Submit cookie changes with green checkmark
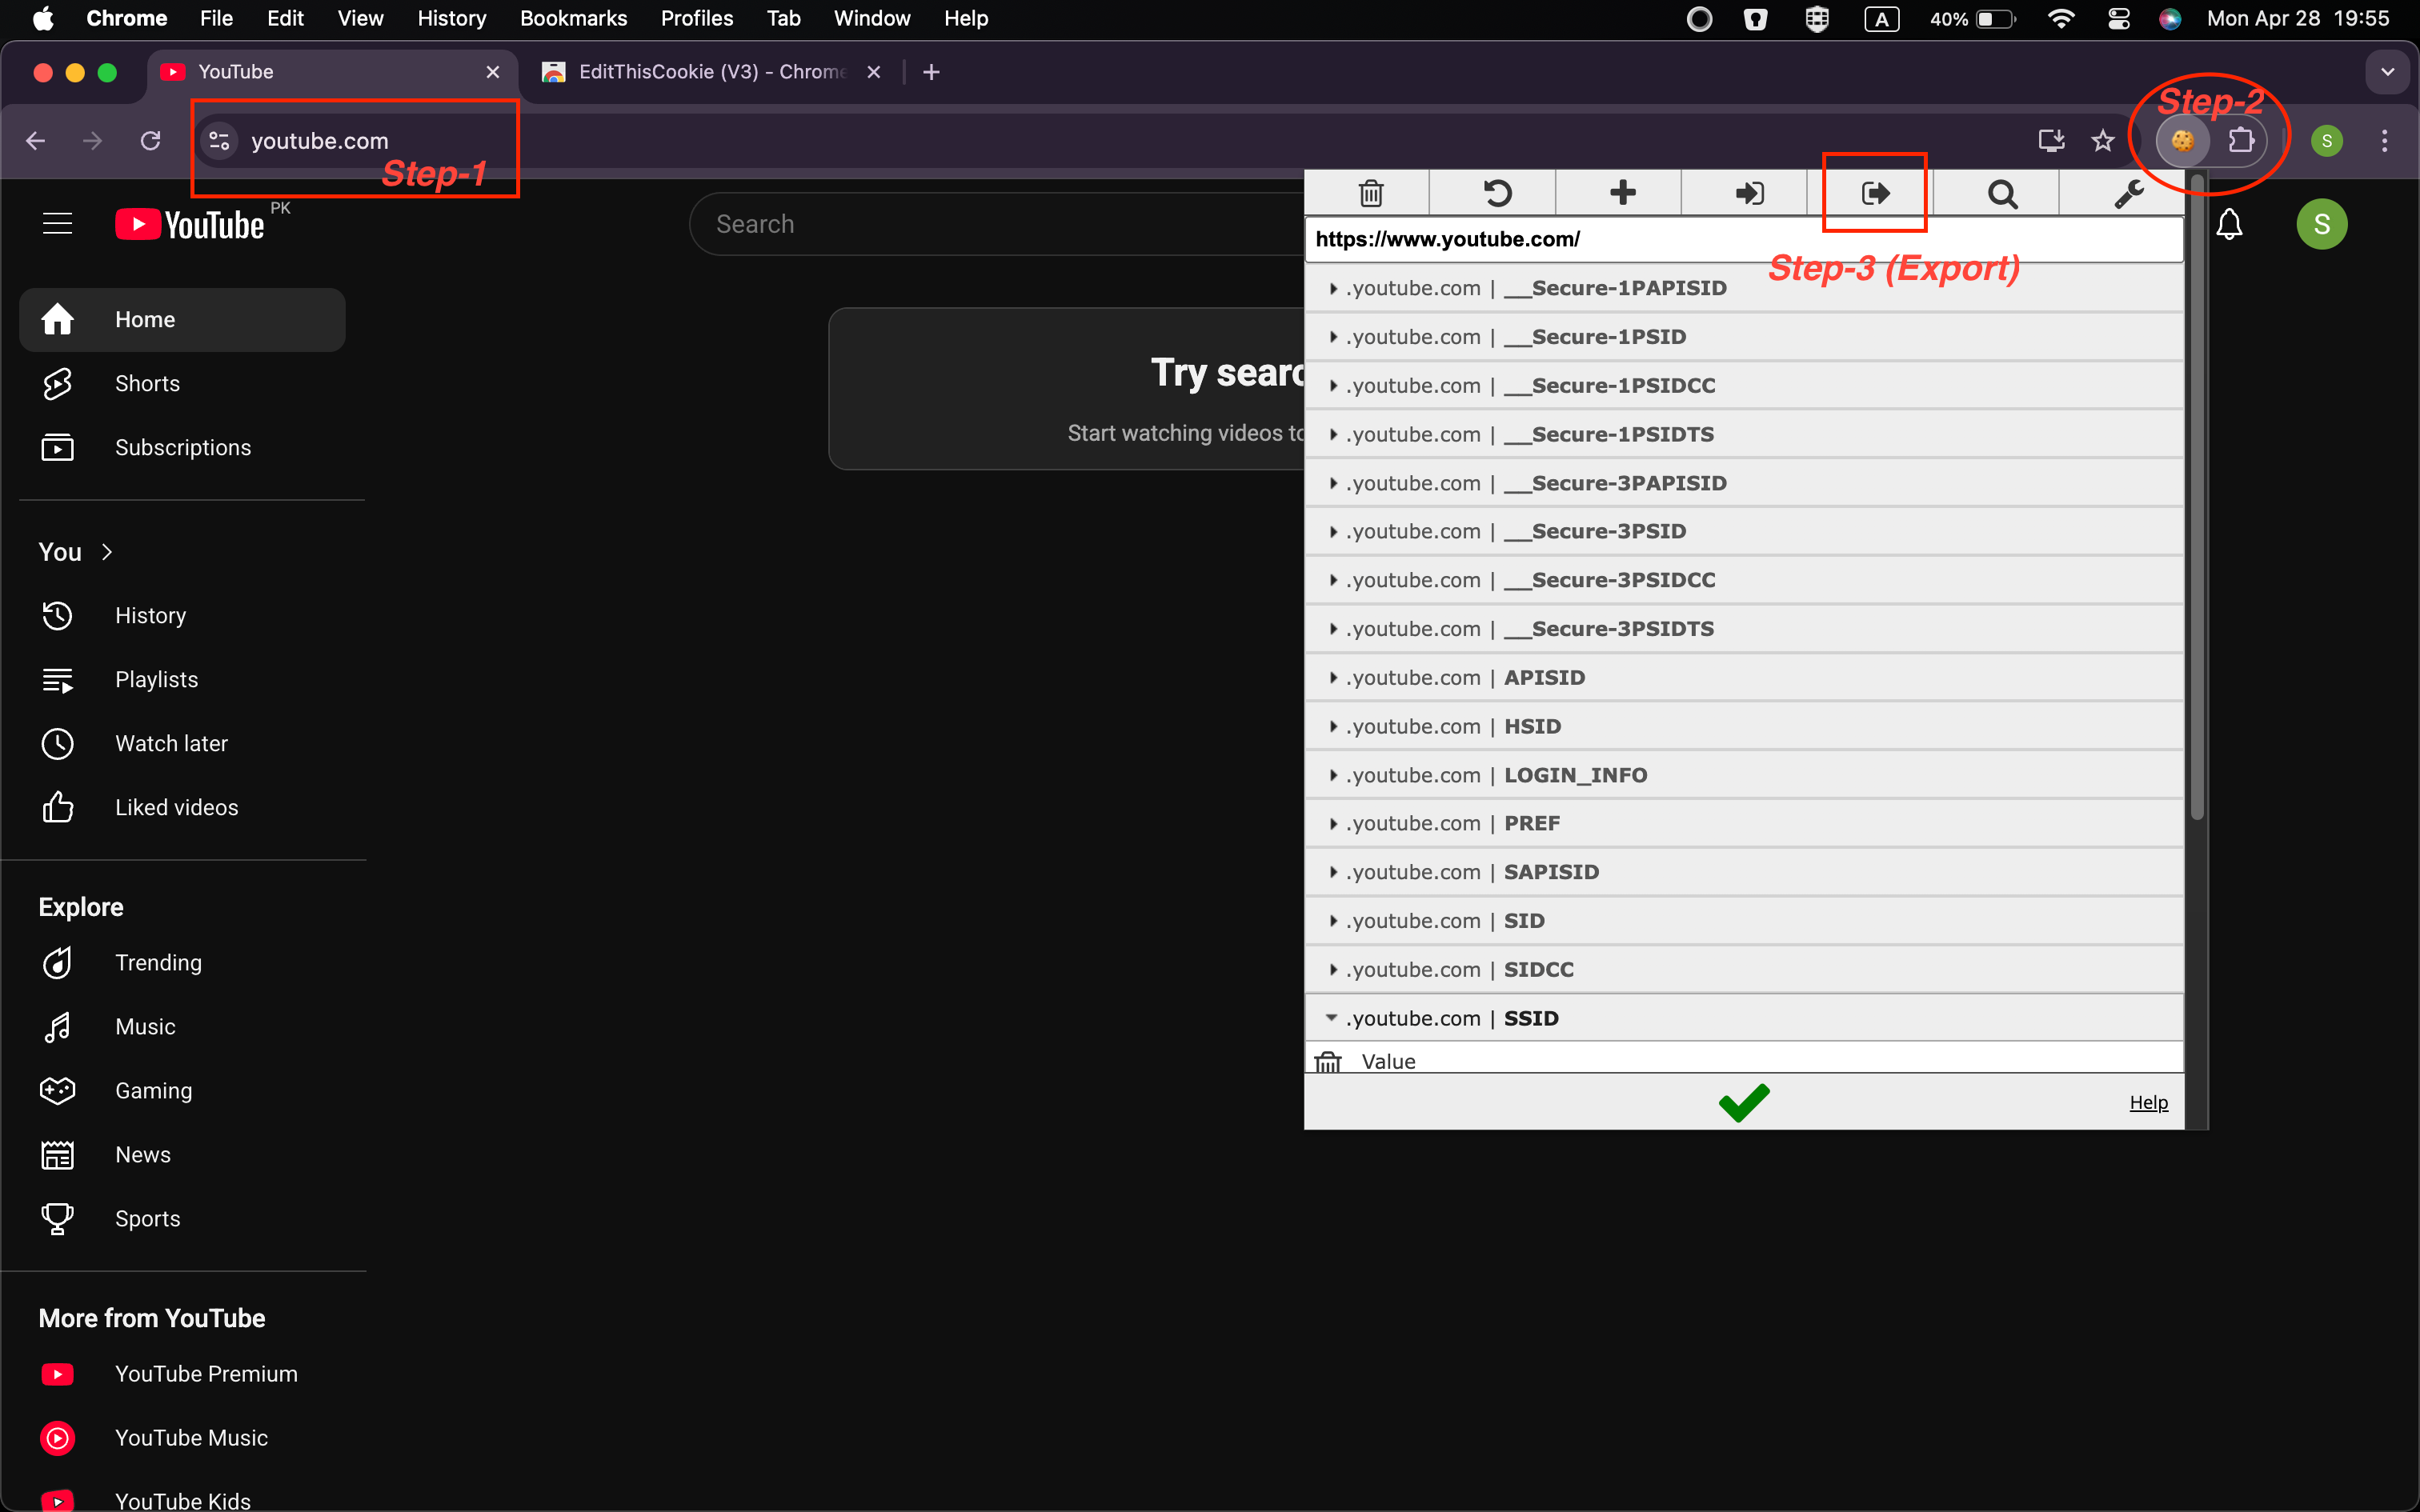 [x=1744, y=1102]
